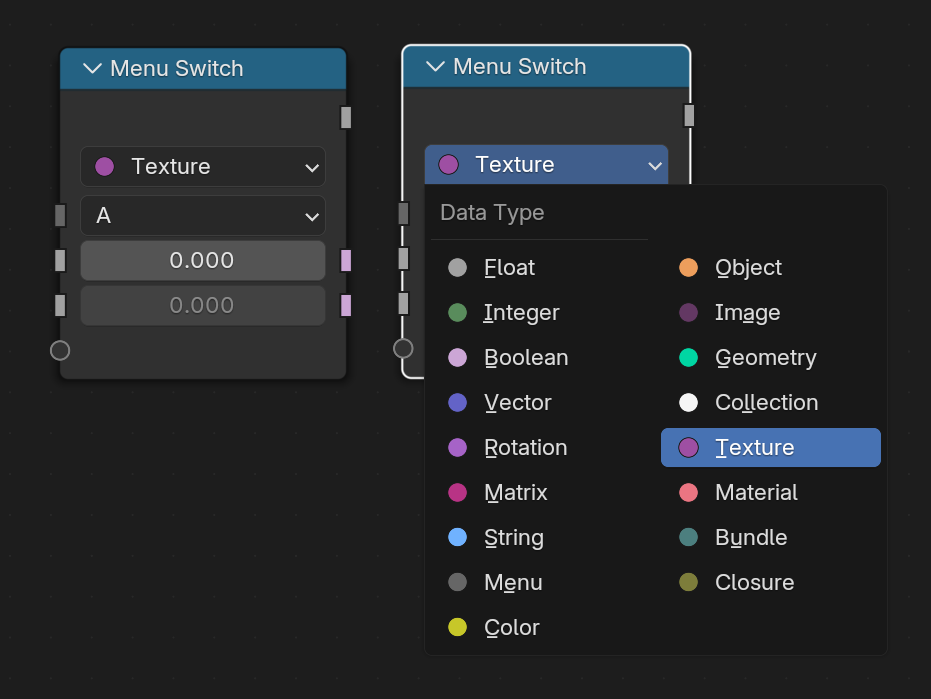Click left node's circular extension socket

60,350
